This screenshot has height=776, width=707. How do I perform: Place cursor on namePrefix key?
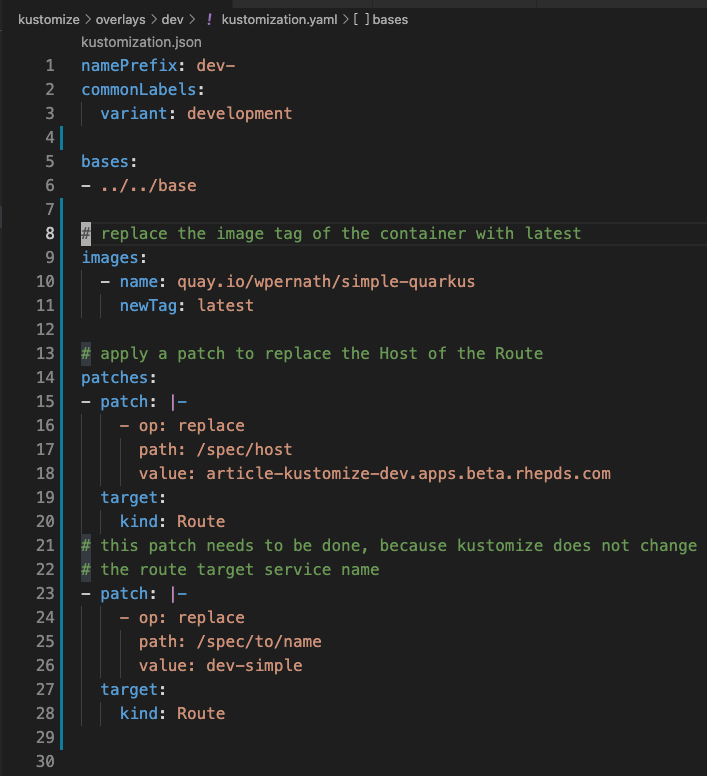click(x=129, y=65)
